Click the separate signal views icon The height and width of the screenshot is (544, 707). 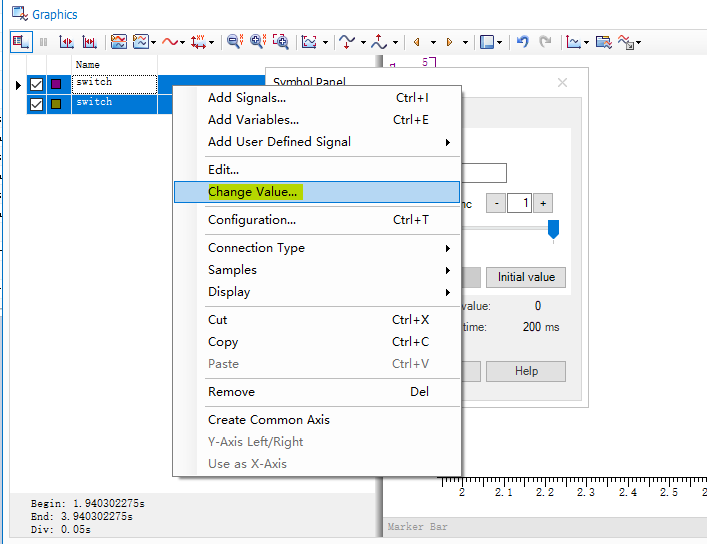[x=119, y=42]
